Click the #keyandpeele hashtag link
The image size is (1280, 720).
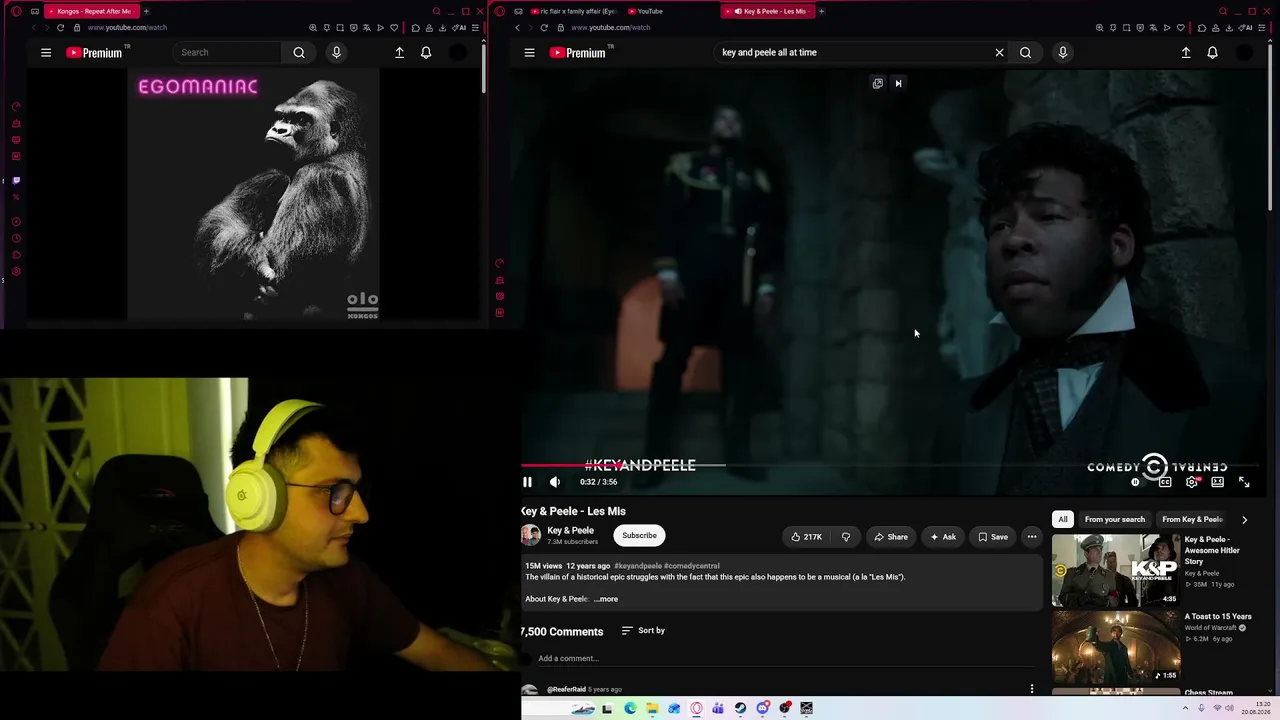(637, 566)
